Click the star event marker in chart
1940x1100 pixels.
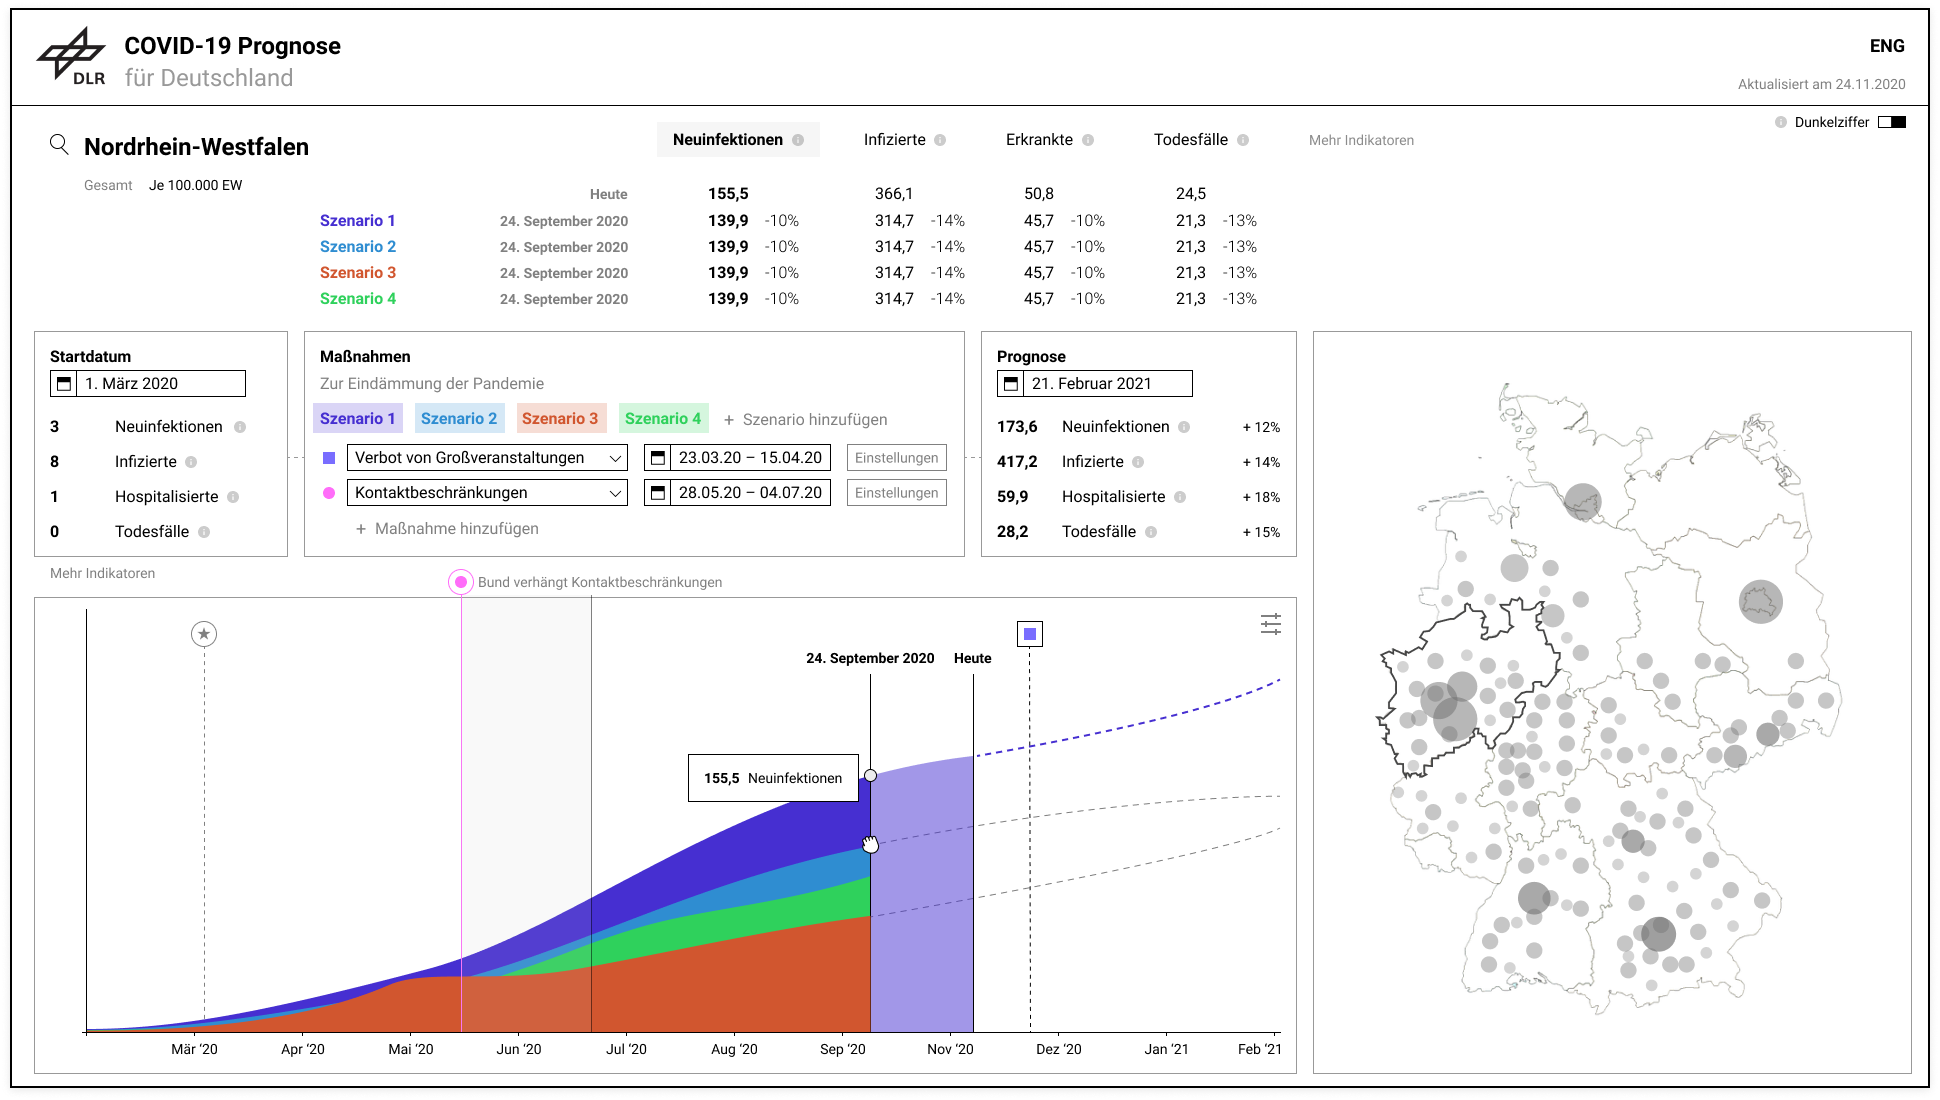204,634
